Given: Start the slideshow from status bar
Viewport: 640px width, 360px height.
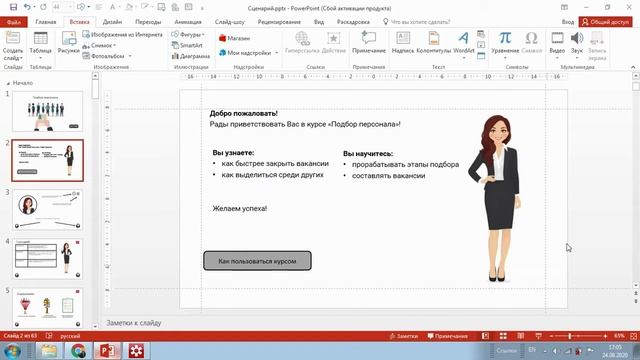Looking at the screenshot, I should coord(538,336).
